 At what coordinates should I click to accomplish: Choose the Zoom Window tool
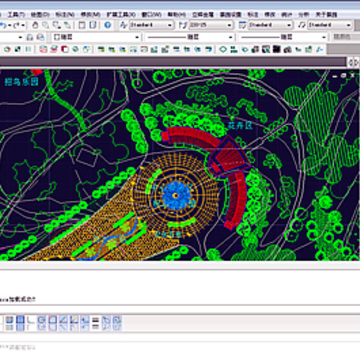(x=57, y=25)
